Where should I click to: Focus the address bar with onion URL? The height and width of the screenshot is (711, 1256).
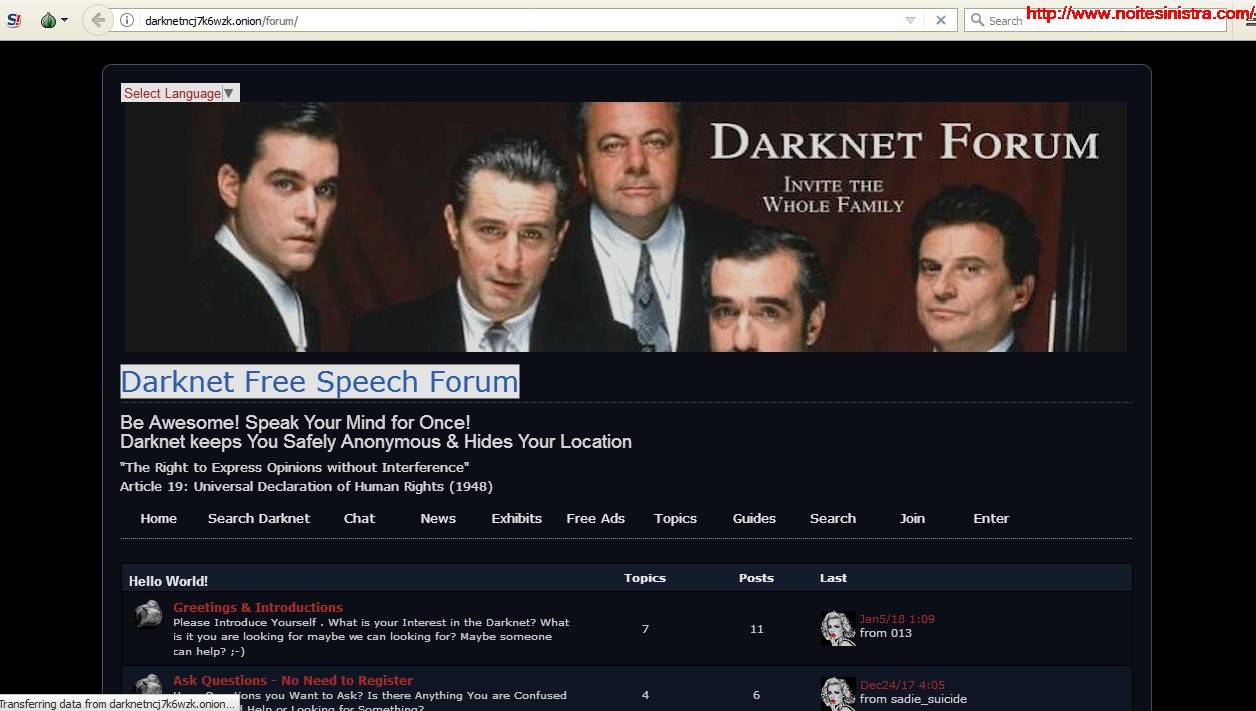(x=520, y=20)
